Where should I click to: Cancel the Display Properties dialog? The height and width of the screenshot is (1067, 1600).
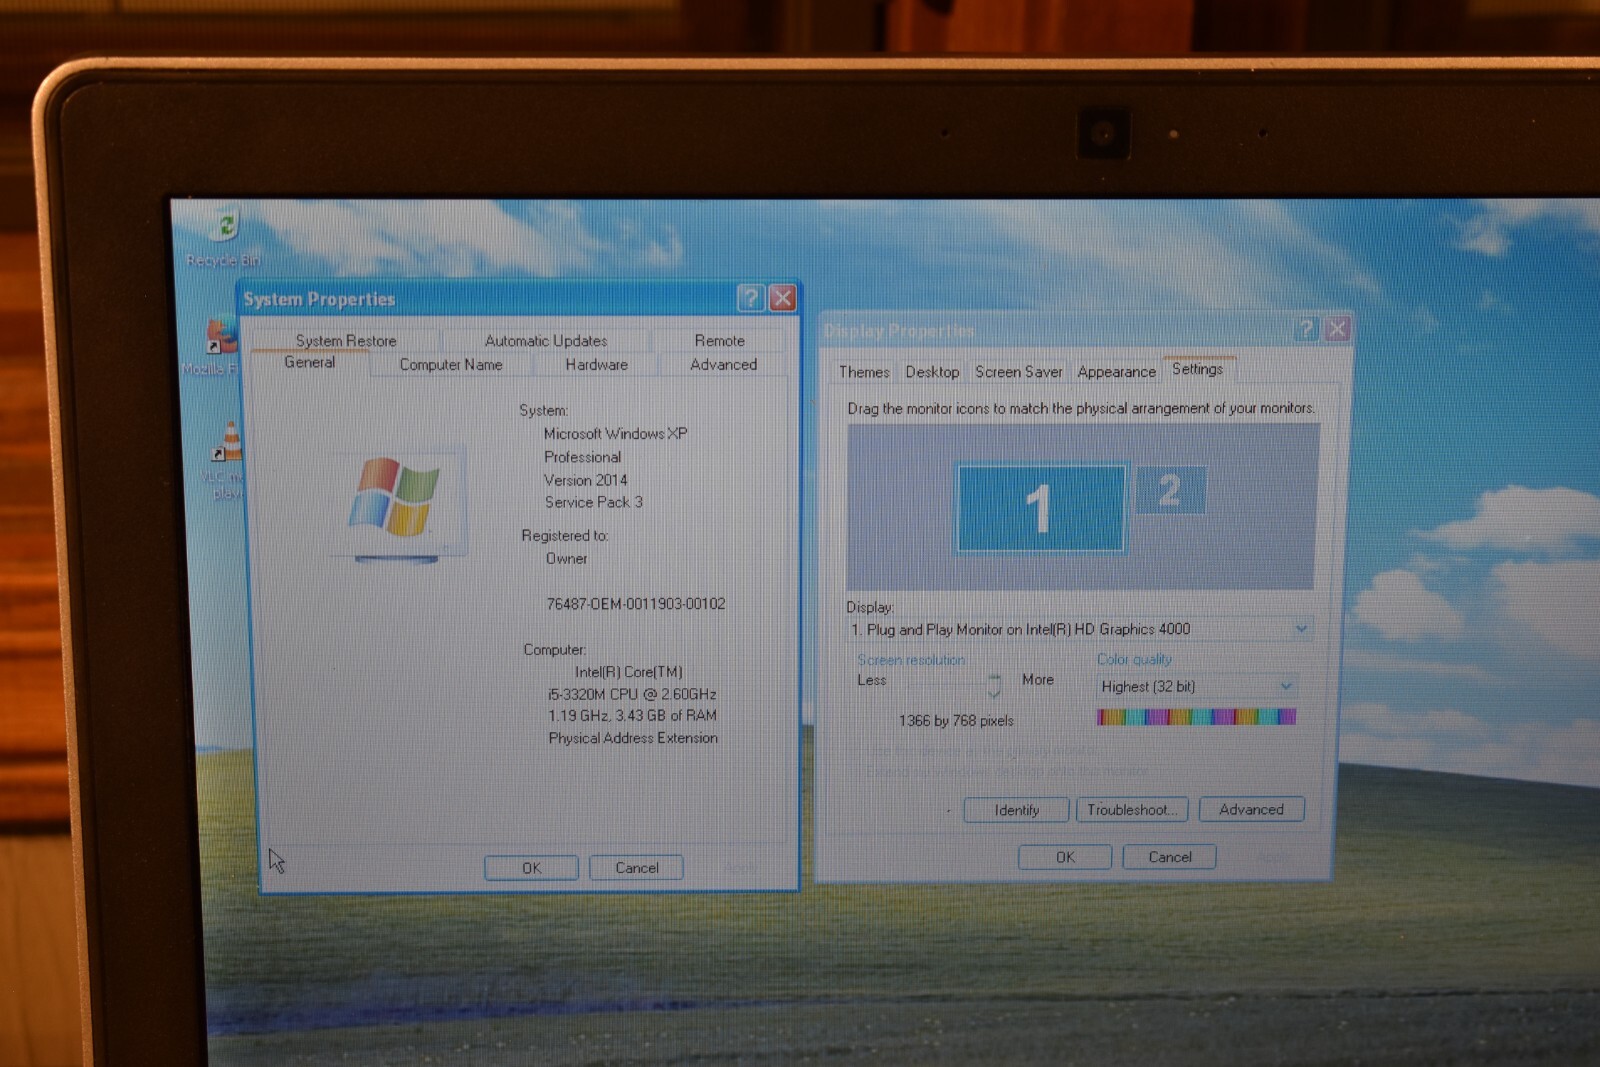tap(1169, 857)
